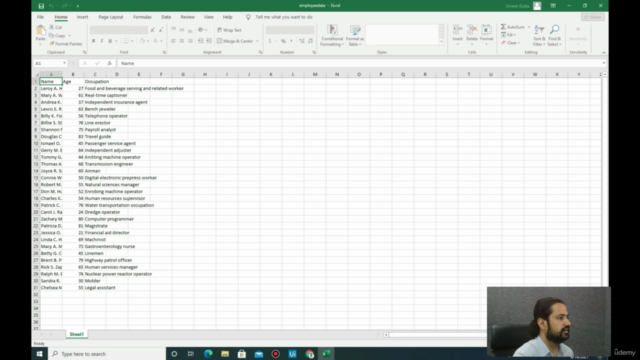This screenshot has width=640, height=360.
Task: Open Sort & Filter menu
Action: (539, 36)
